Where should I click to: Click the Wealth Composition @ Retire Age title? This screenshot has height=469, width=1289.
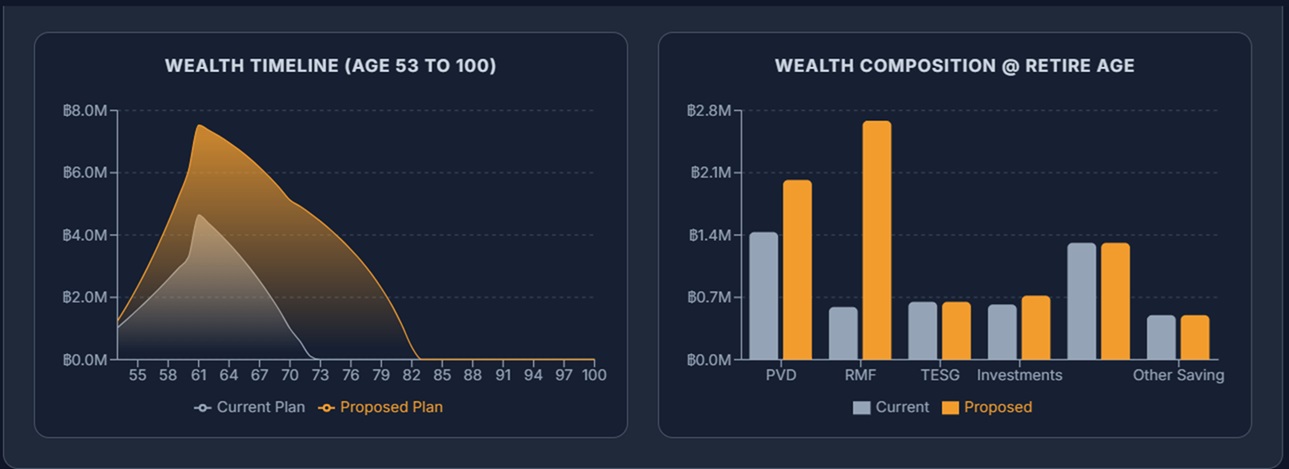click(x=954, y=66)
